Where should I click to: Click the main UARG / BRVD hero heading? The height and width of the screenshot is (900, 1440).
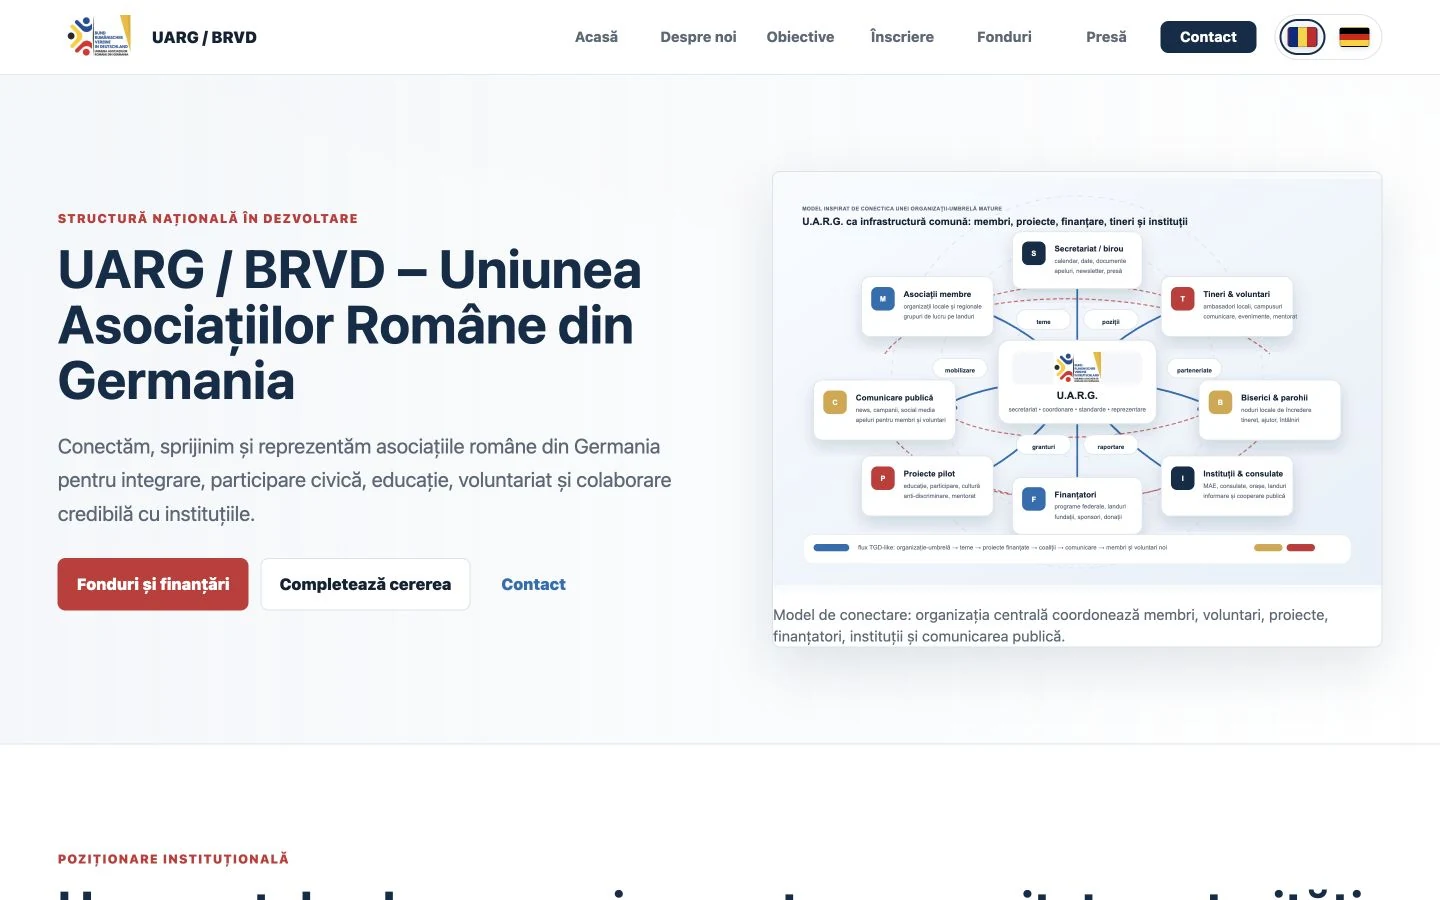click(x=350, y=326)
